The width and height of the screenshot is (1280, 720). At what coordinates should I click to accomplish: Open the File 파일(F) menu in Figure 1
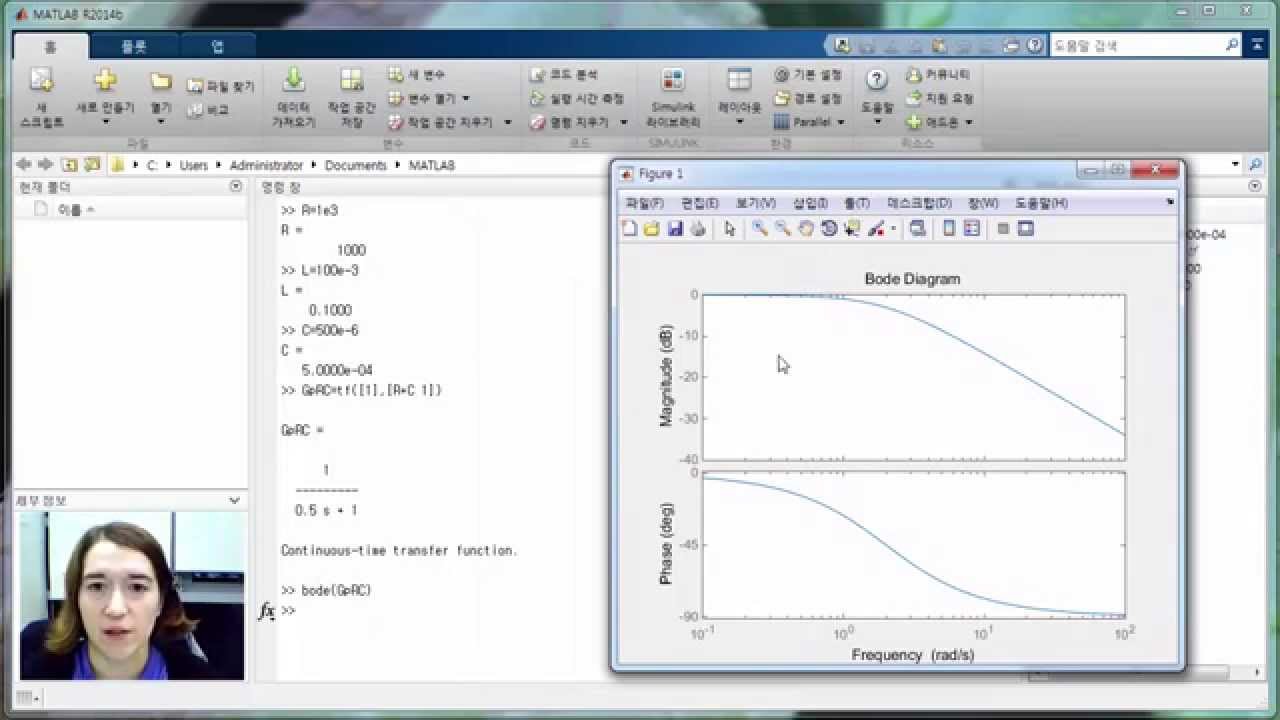pyautogui.click(x=645, y=203)
